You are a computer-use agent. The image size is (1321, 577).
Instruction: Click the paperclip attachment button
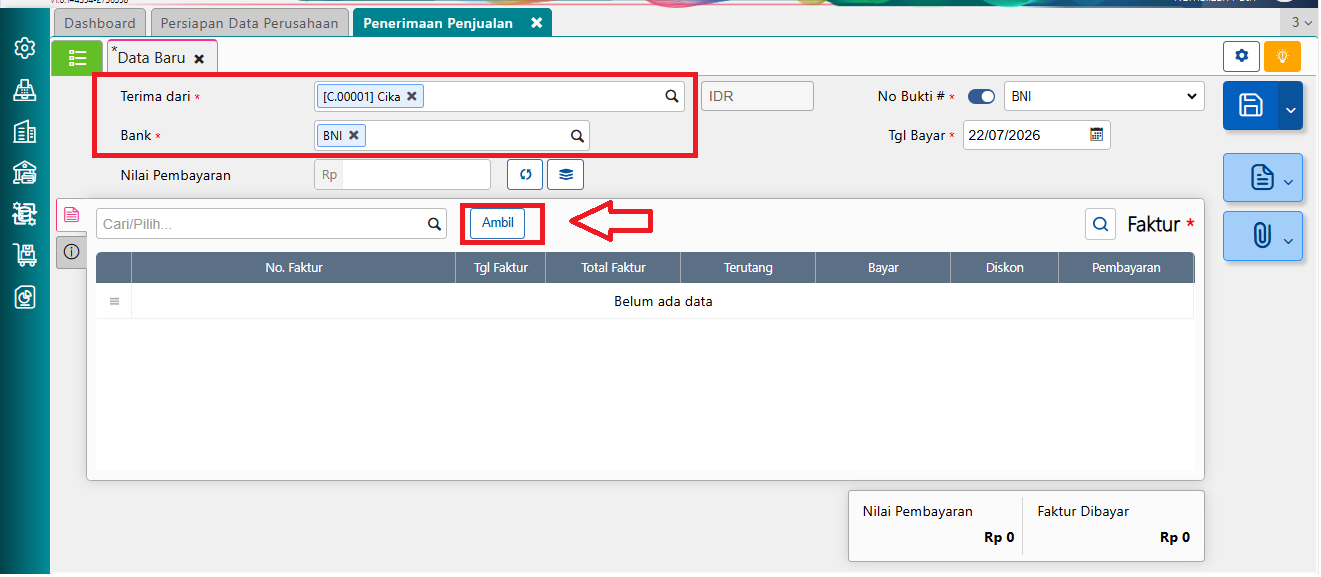click(1262, 236)
